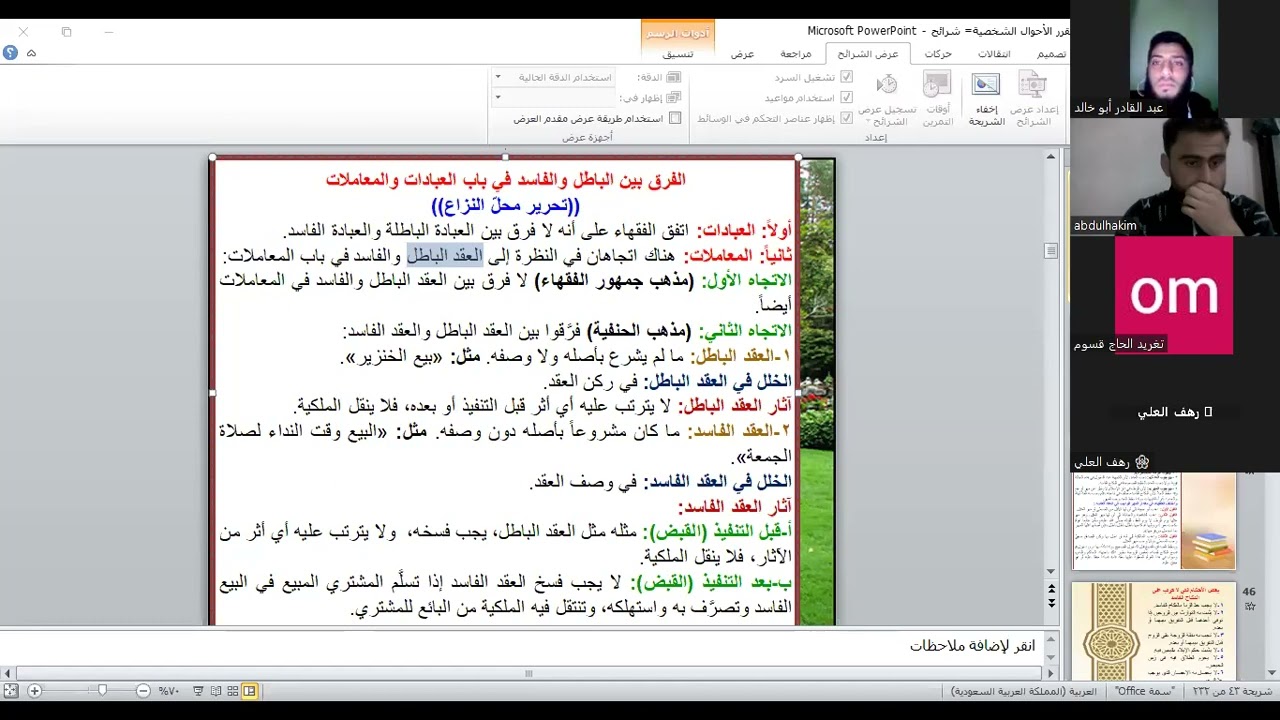
Task: Click participant video labeled abdulhakim
Action: coord(1175,176)
